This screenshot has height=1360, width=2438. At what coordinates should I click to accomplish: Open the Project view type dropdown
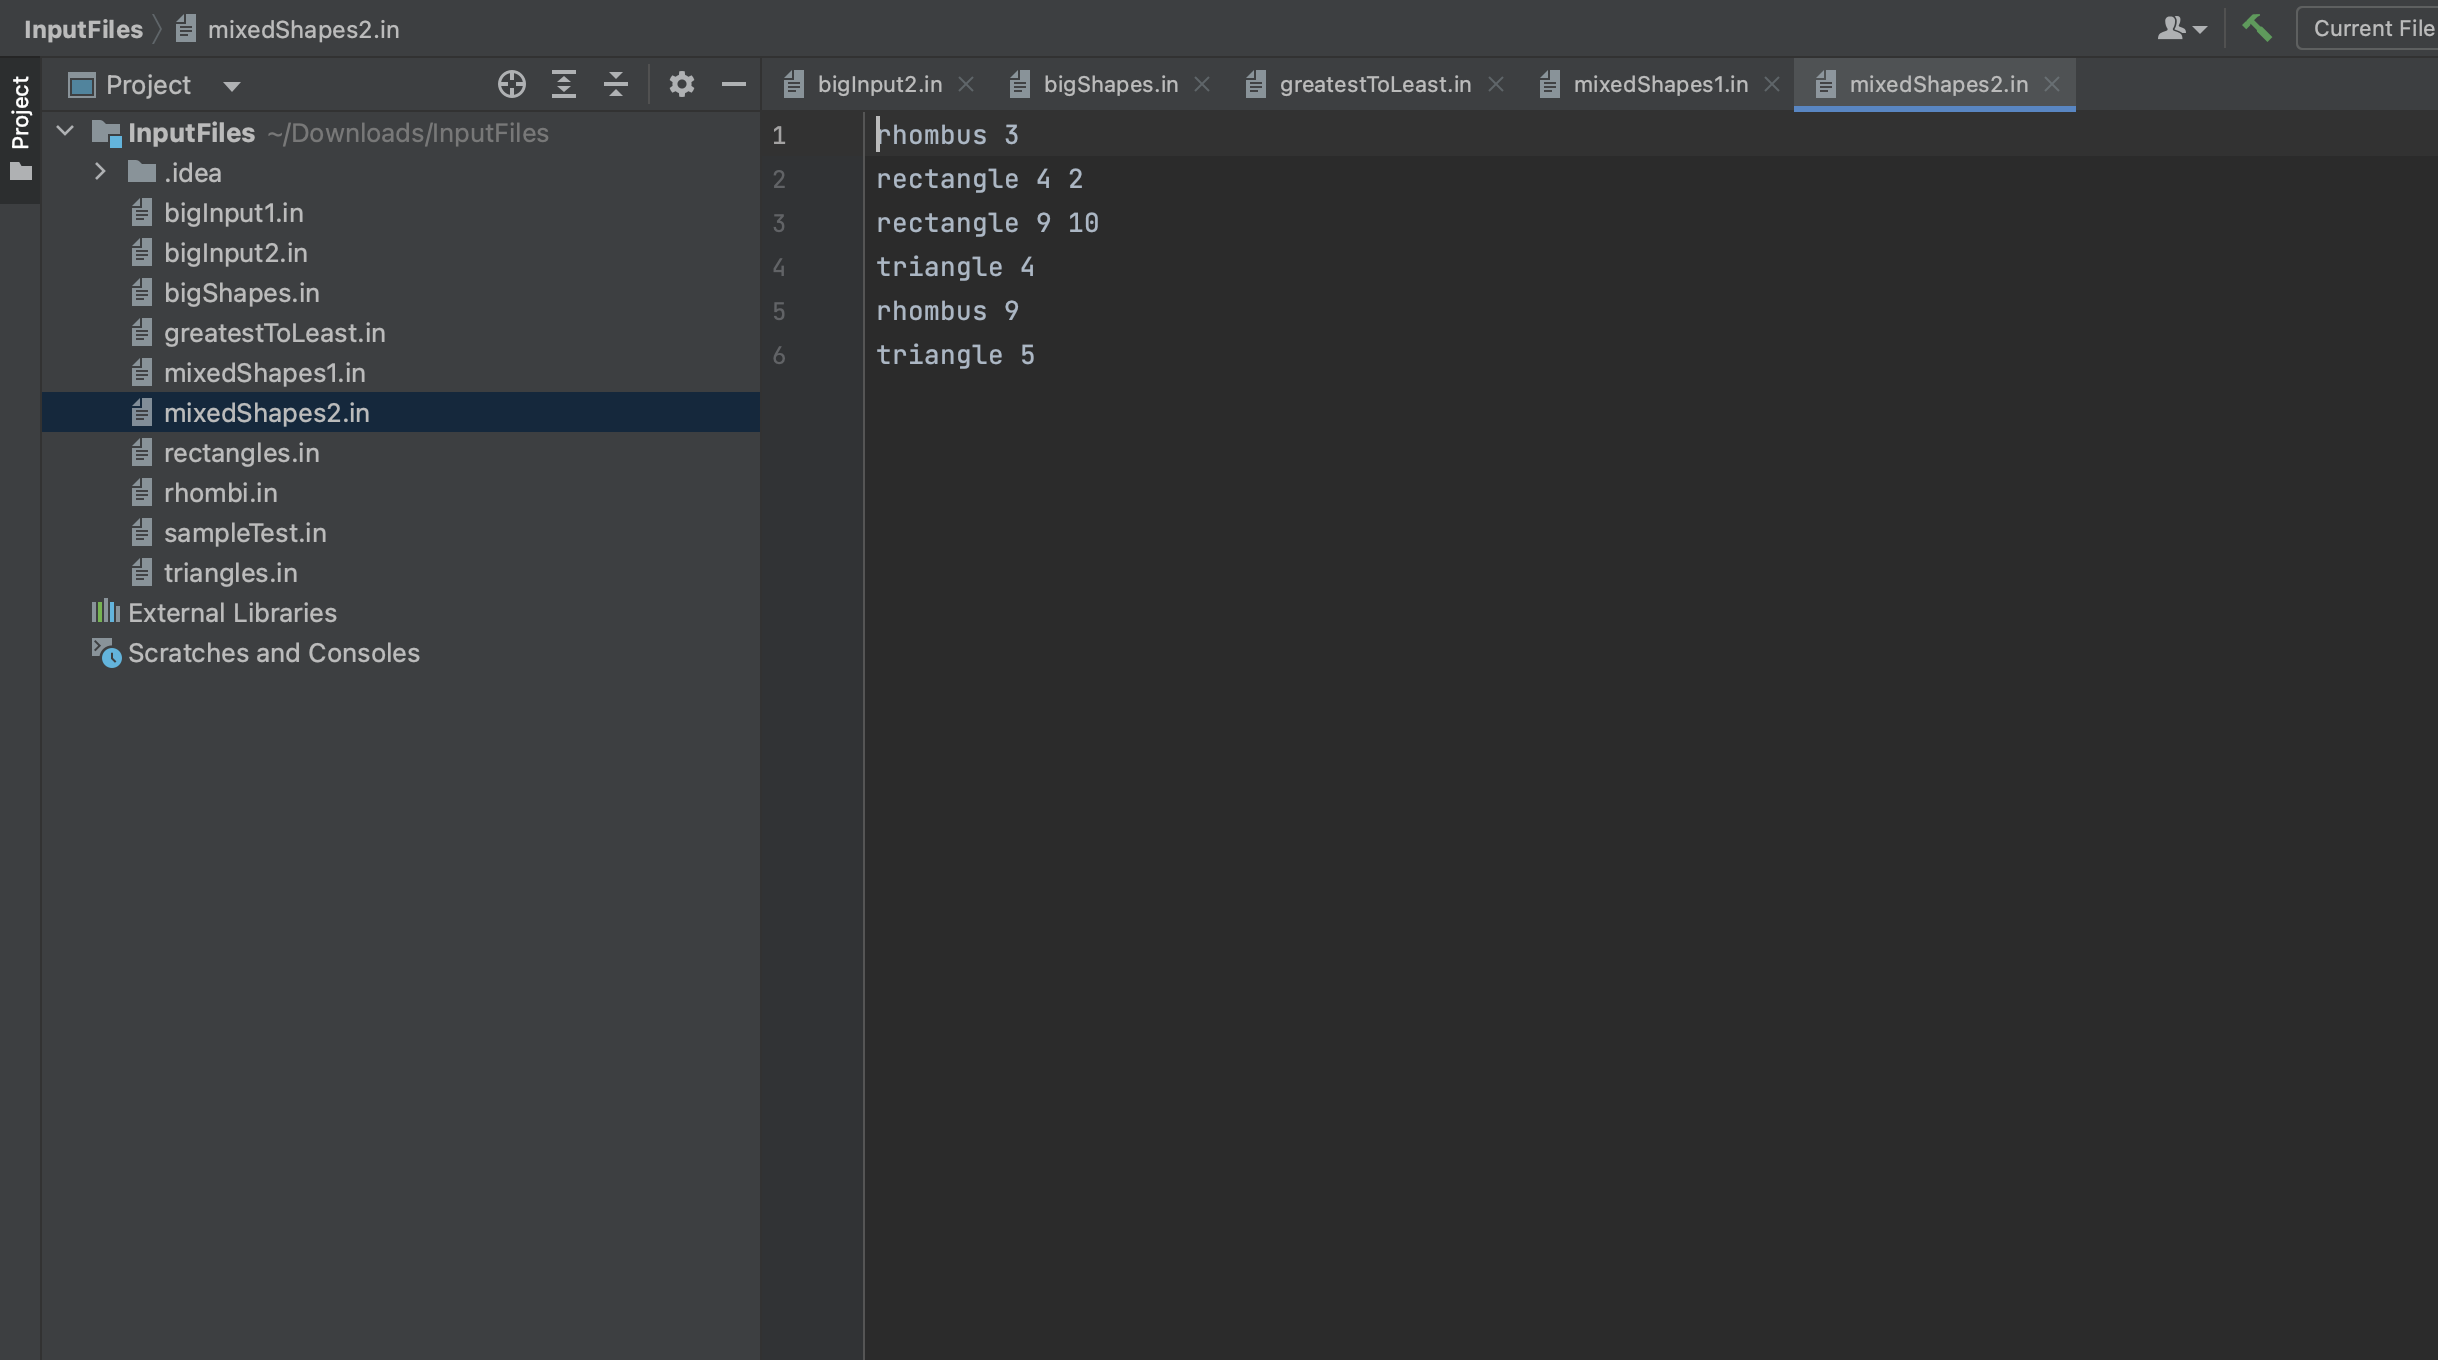(x=232, y=85)
